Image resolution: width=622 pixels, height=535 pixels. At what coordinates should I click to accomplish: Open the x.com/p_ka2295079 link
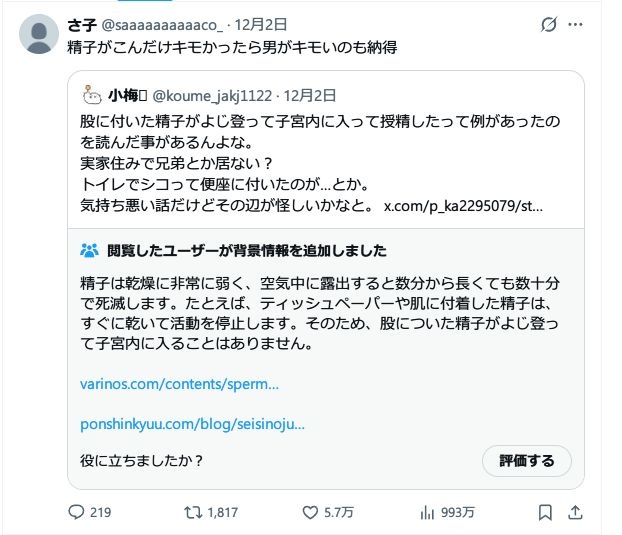point(463,207)
